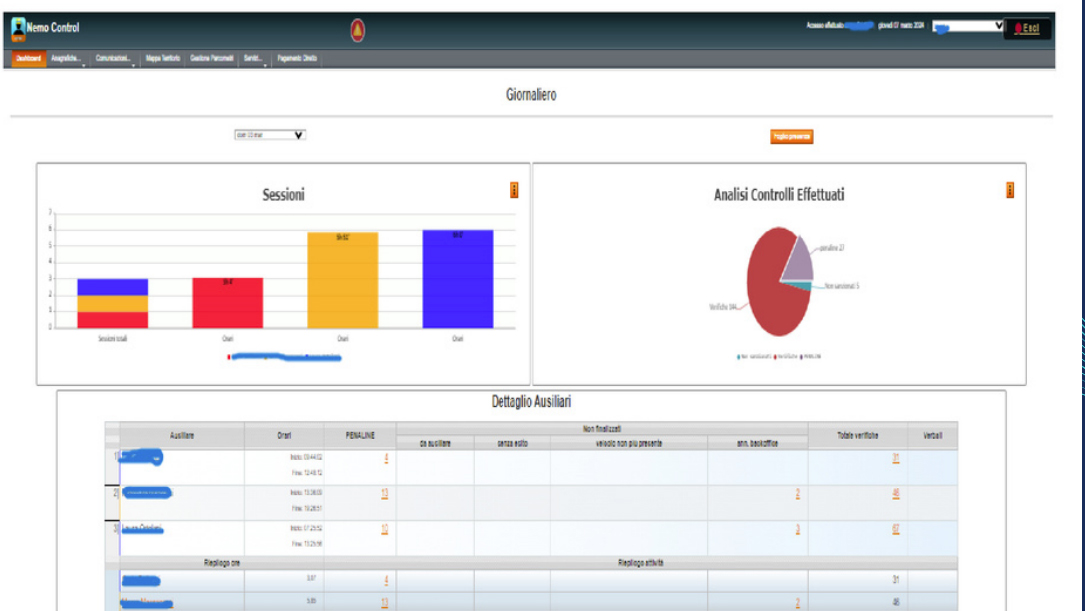Click the 'senza esito' sub-header
Viewport: 1085px width, 611px height.
[x=513, y=444]
